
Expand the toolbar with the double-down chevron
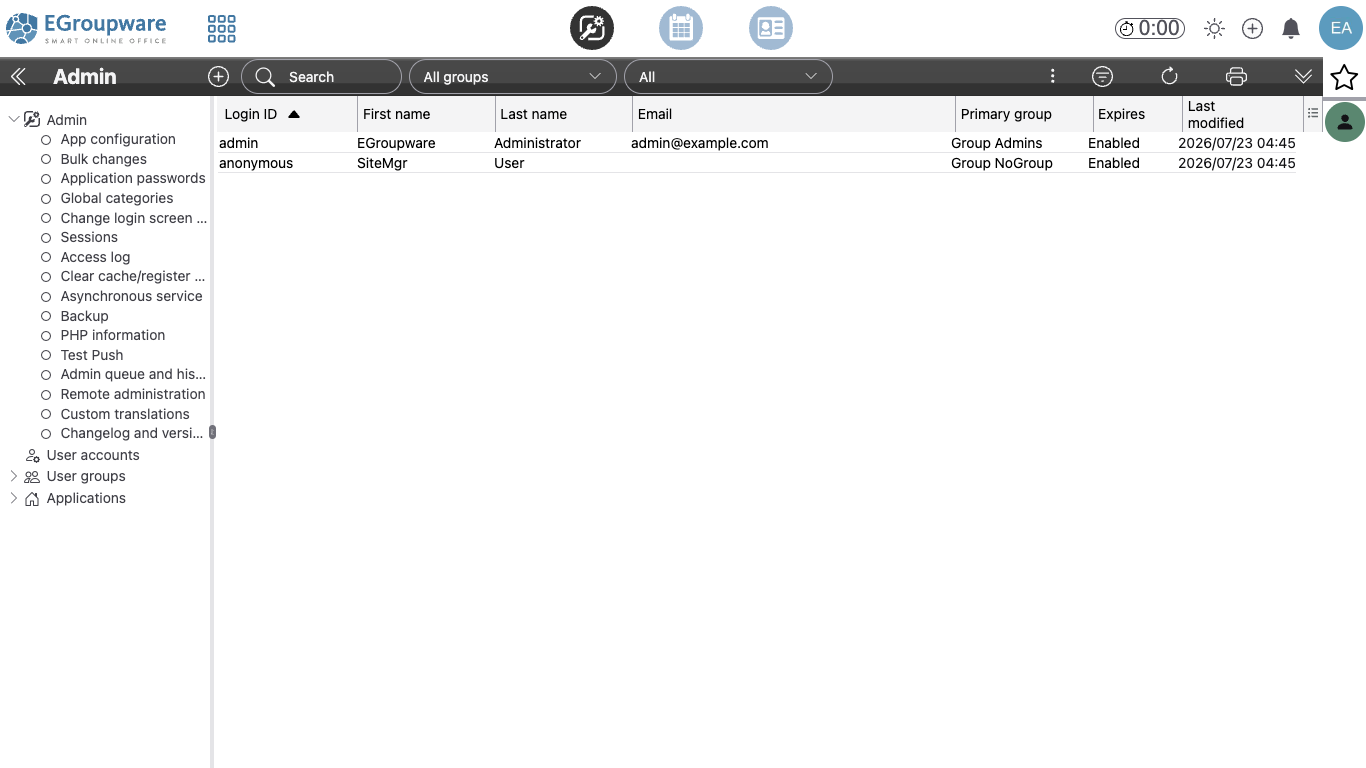[x=1303, y=77]
